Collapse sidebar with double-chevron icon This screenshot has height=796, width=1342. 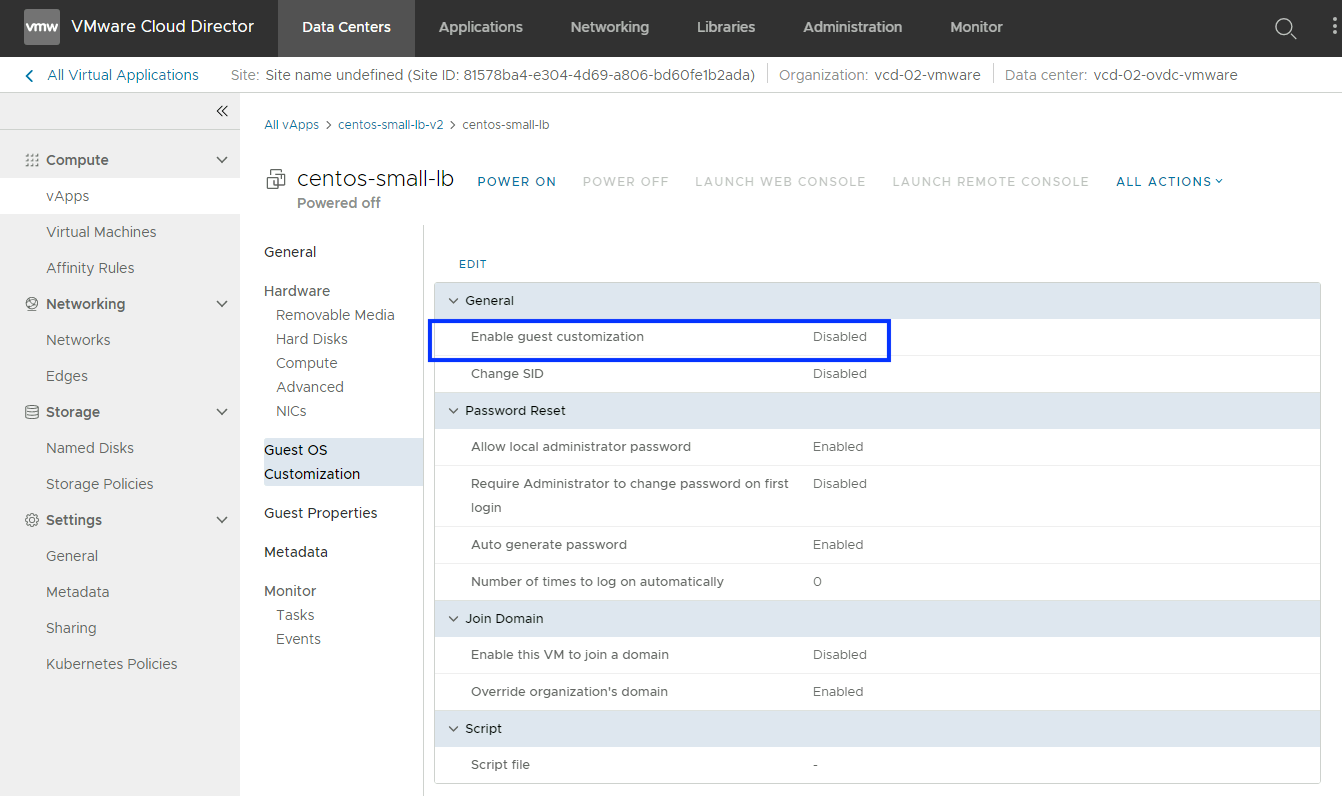click(x=222, y=111)
